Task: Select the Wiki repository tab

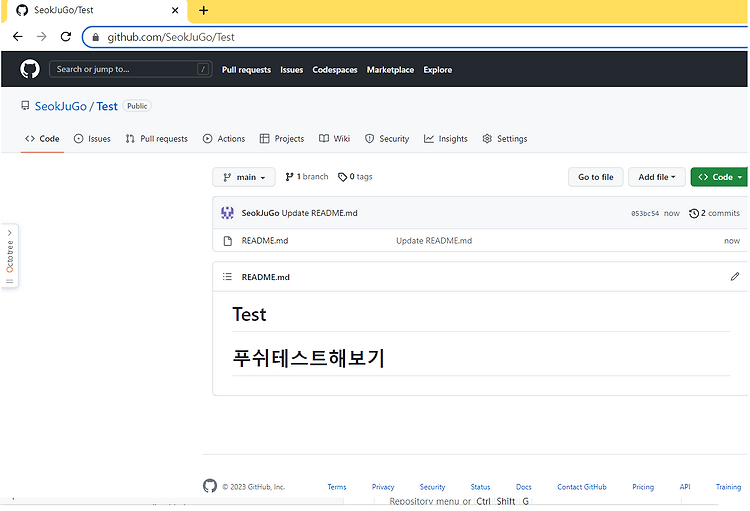Action: coord(335,139)
